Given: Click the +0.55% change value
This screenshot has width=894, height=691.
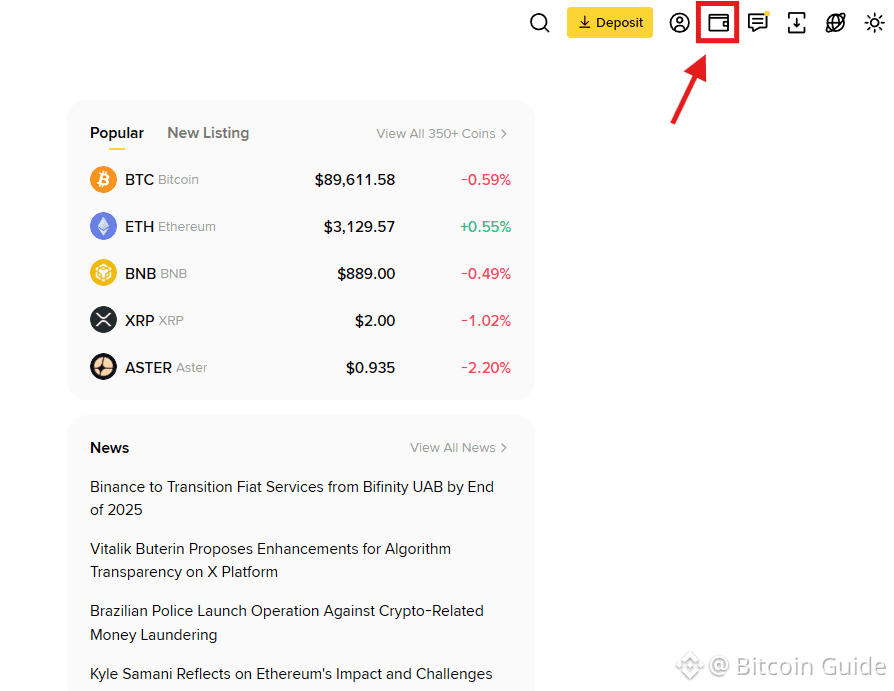Looking at the screenshot, I should pos(486,226).
